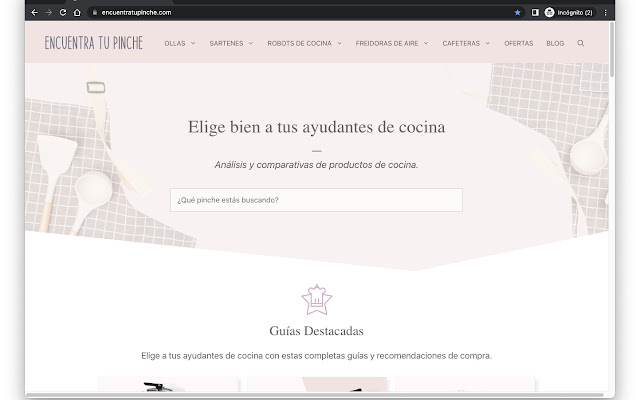Click the ENCUENTRA TU PINCHE logo
The height and width of the screenshot is (400, 640).
[x=93, y=43]
